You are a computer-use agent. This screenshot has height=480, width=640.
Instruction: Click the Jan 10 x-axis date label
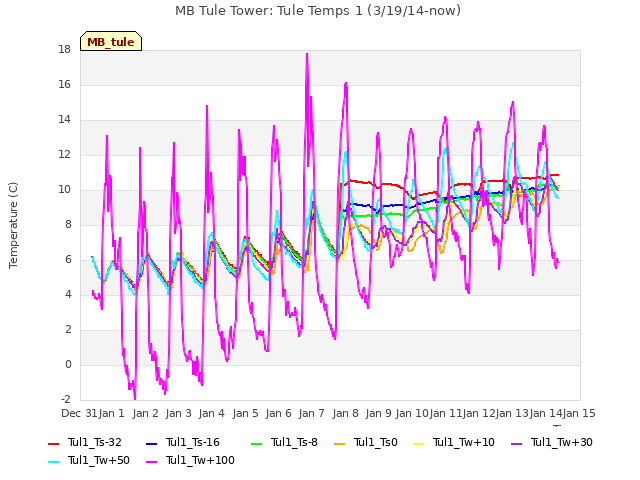(412, 413)
